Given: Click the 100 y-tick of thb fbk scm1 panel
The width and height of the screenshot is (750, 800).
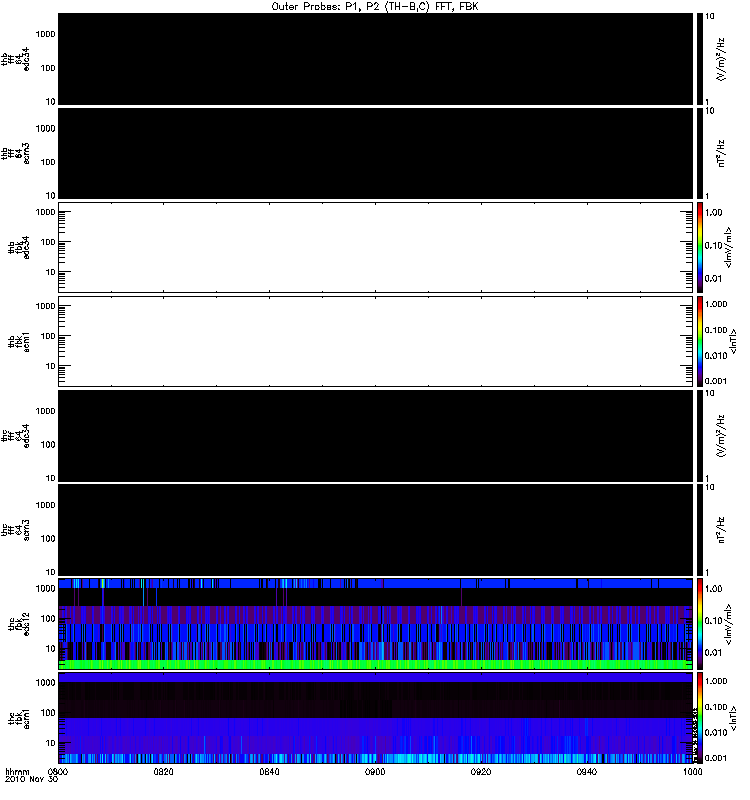Looking at the screenshot, I should pyautogui.click(x=48, y=336).
